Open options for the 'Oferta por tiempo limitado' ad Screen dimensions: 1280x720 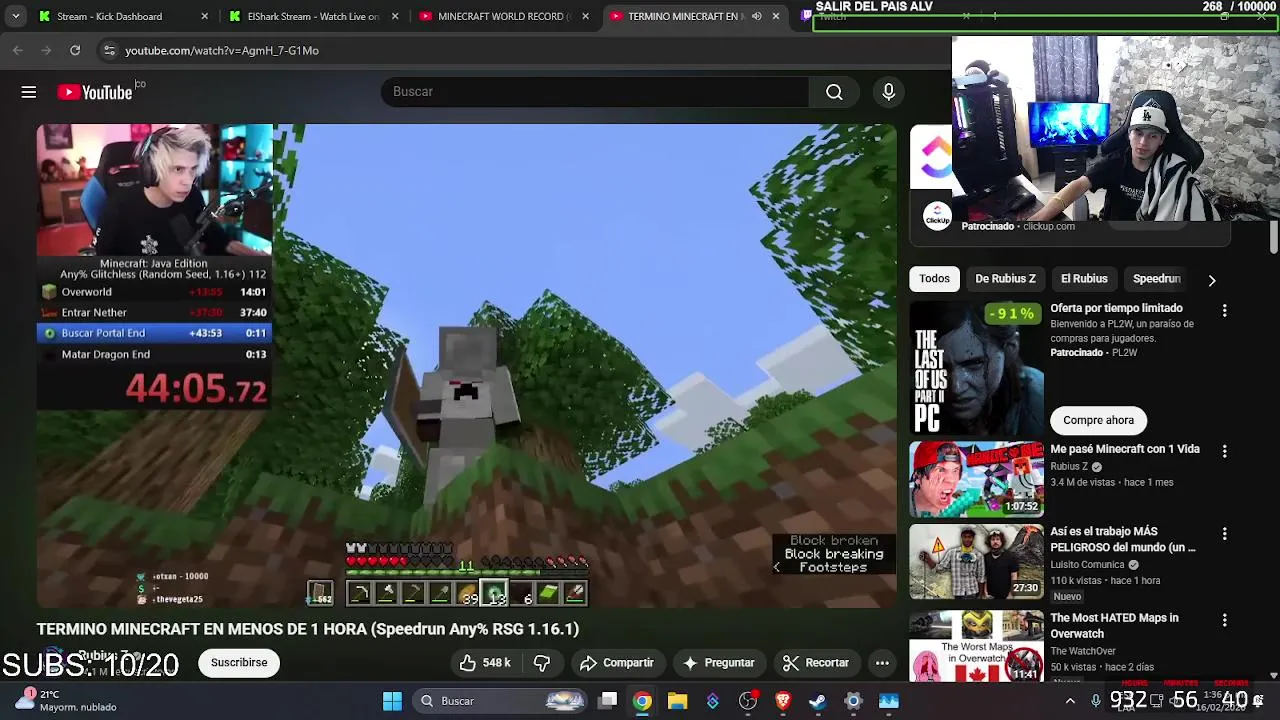(x=1224, y=311)
